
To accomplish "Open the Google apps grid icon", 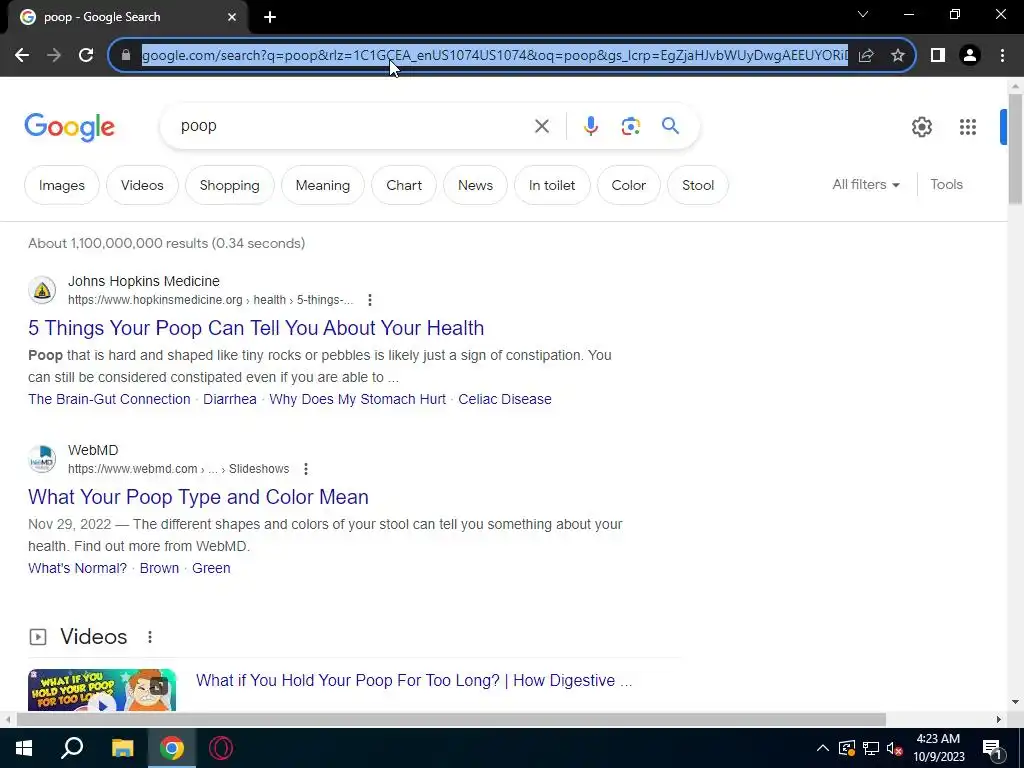I will pyautogui.click(x=968, y=127).
